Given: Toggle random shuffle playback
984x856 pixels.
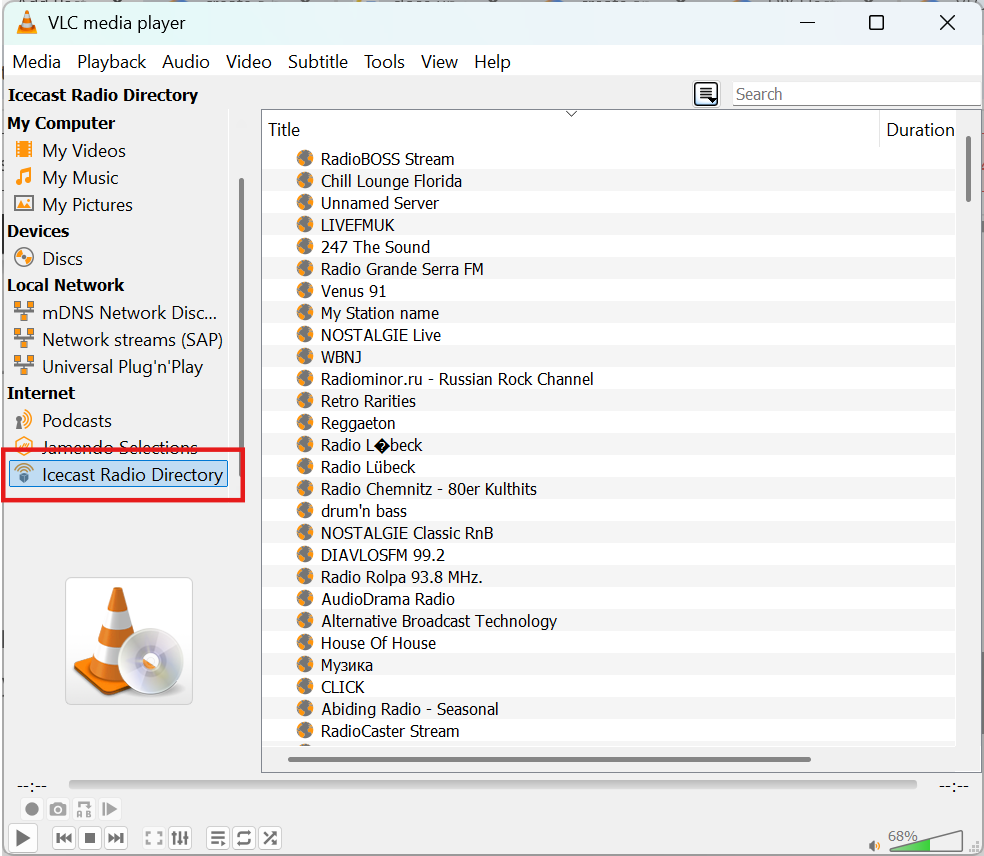Looking at the screenshot, I should (x=270, y=838).
